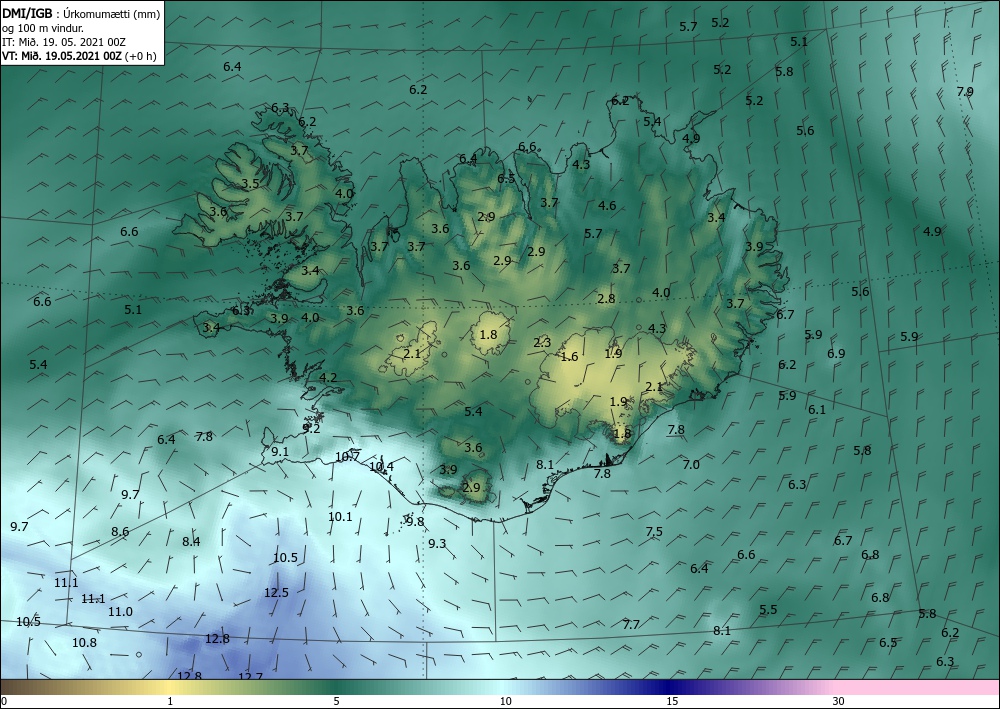Click the map value 4.6

(607, 205)
